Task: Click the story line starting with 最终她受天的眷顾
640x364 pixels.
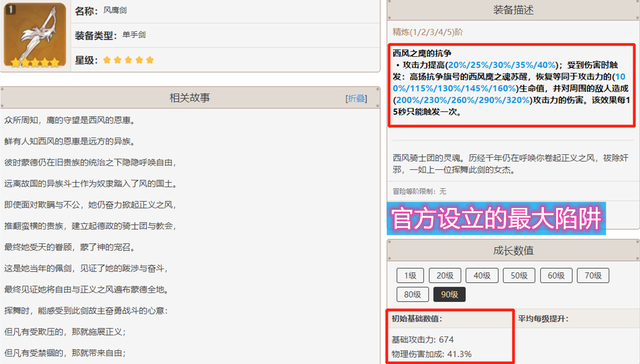Action: [70, 247]
